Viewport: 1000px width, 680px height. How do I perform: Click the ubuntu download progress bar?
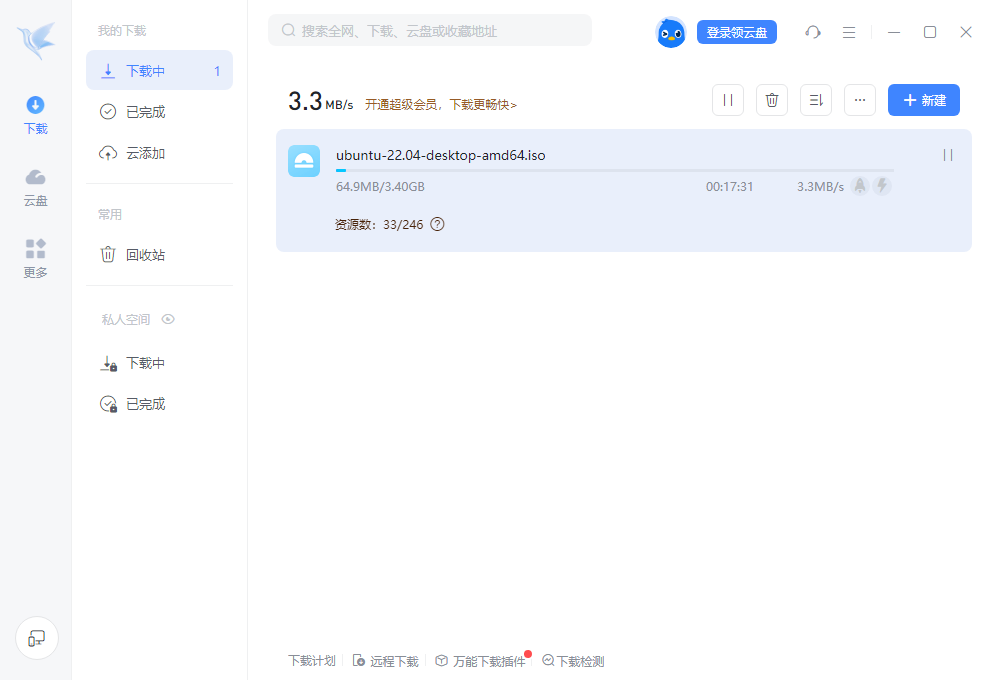click(614, 171)
